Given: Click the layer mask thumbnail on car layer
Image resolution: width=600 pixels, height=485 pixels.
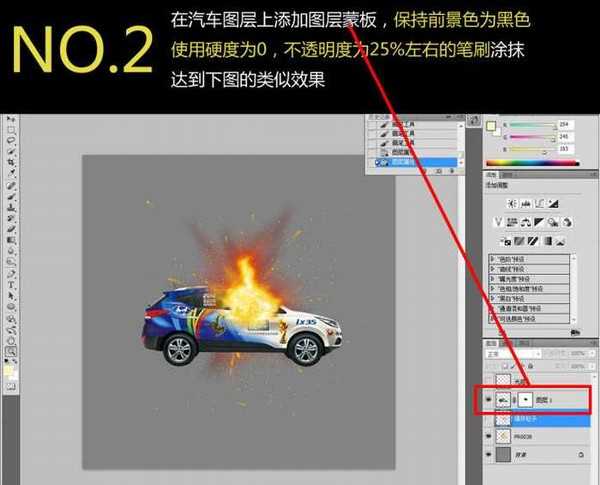Looking at the screenshot, I should click(526, 398).
